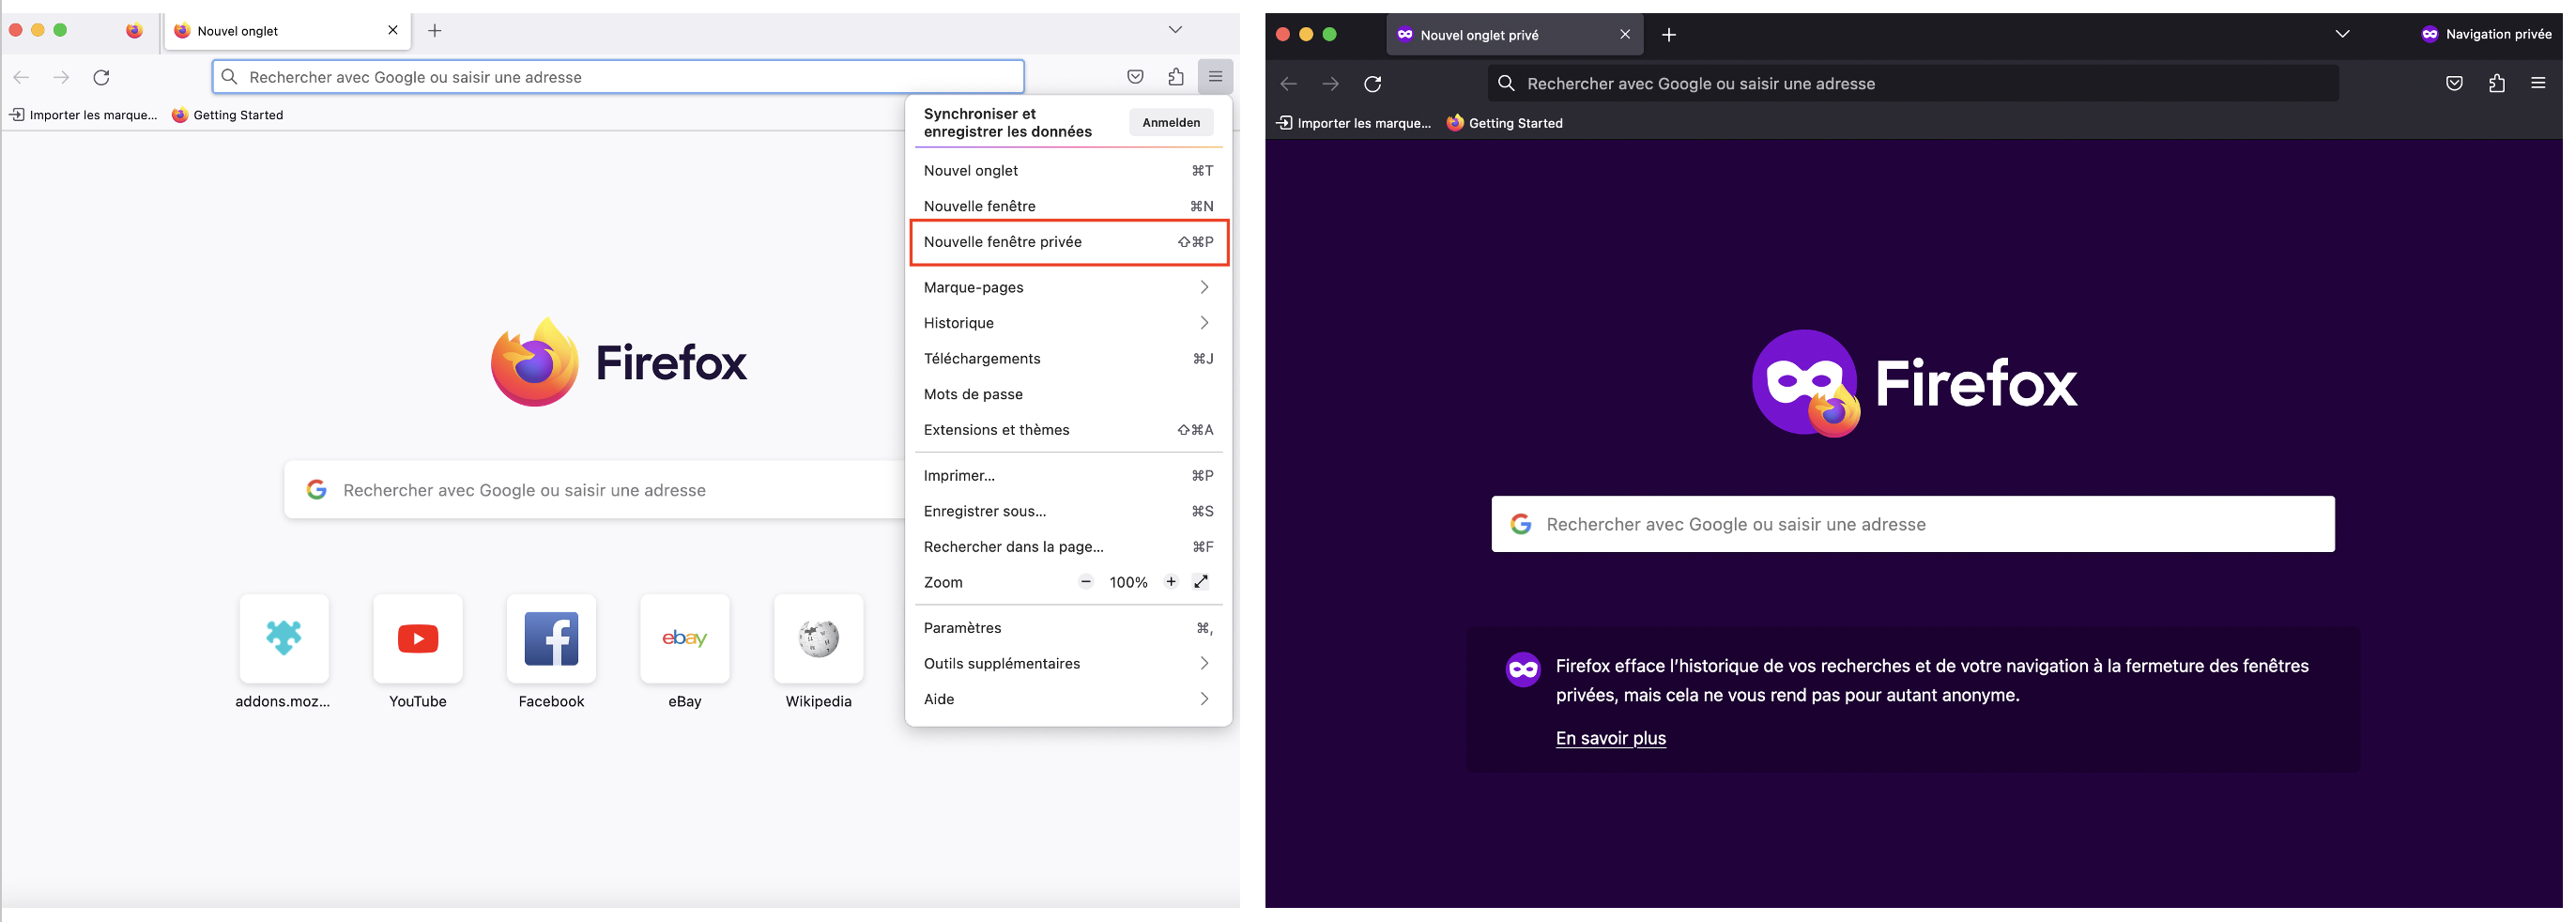This screenshot has height=922, width=2576.
Task: Open Extensions puzzle icon in private window
Action: 2497,84
